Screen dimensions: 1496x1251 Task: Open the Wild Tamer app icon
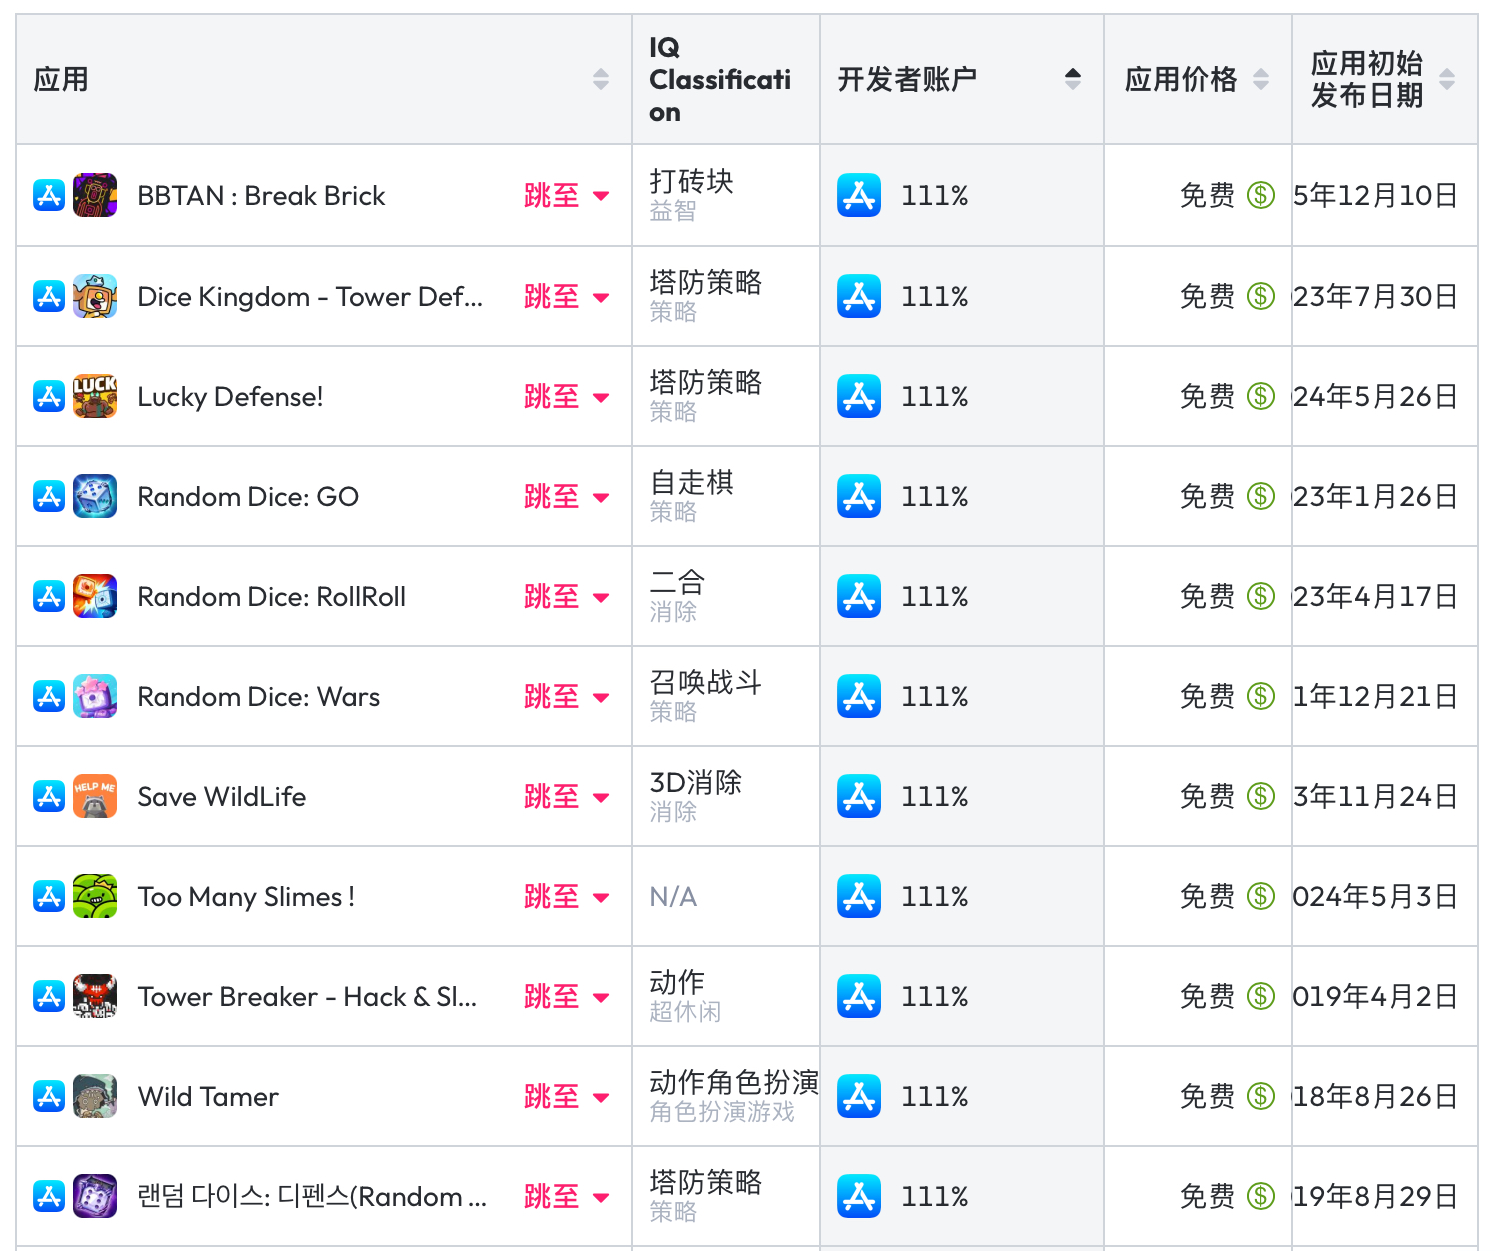click(95, 1096)
